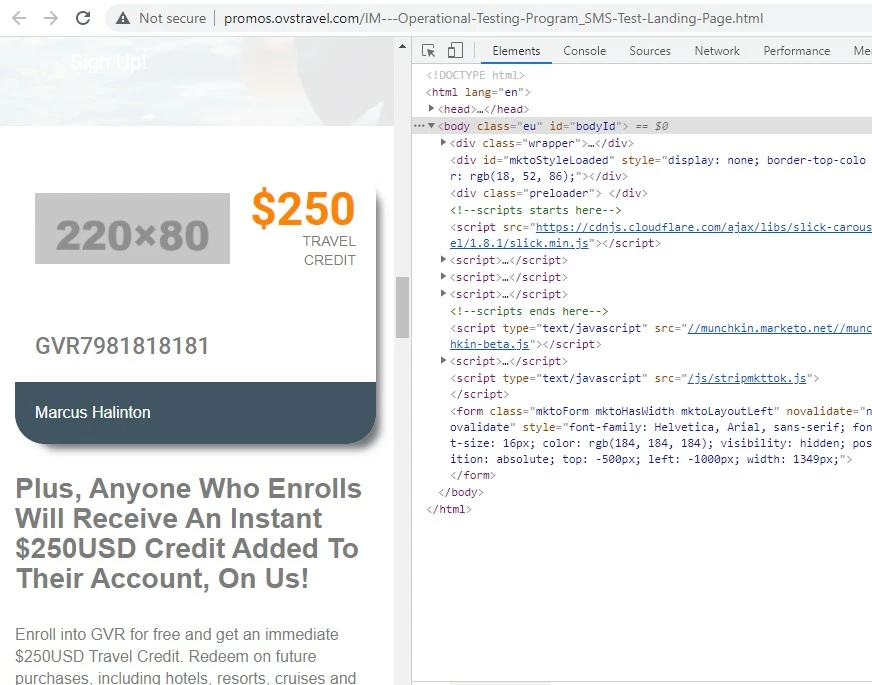Click the browser forward arrow

[51, 18]
